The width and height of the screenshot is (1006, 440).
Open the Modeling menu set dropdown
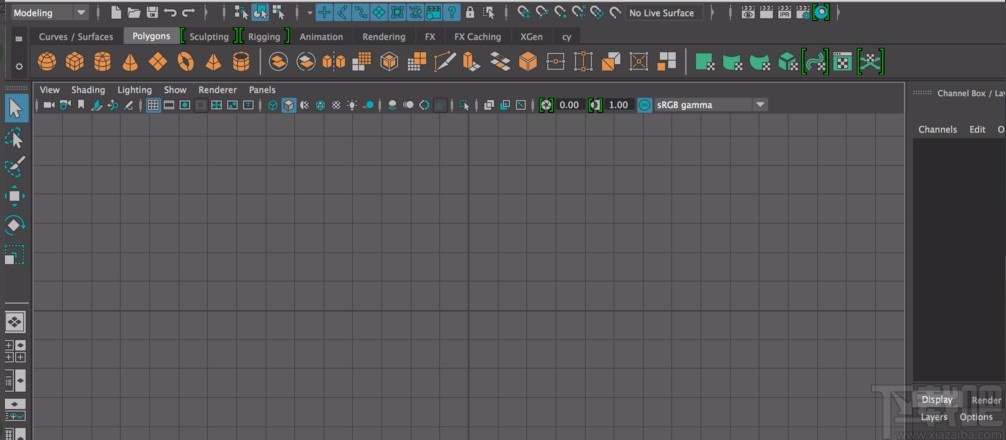(49, 12)
